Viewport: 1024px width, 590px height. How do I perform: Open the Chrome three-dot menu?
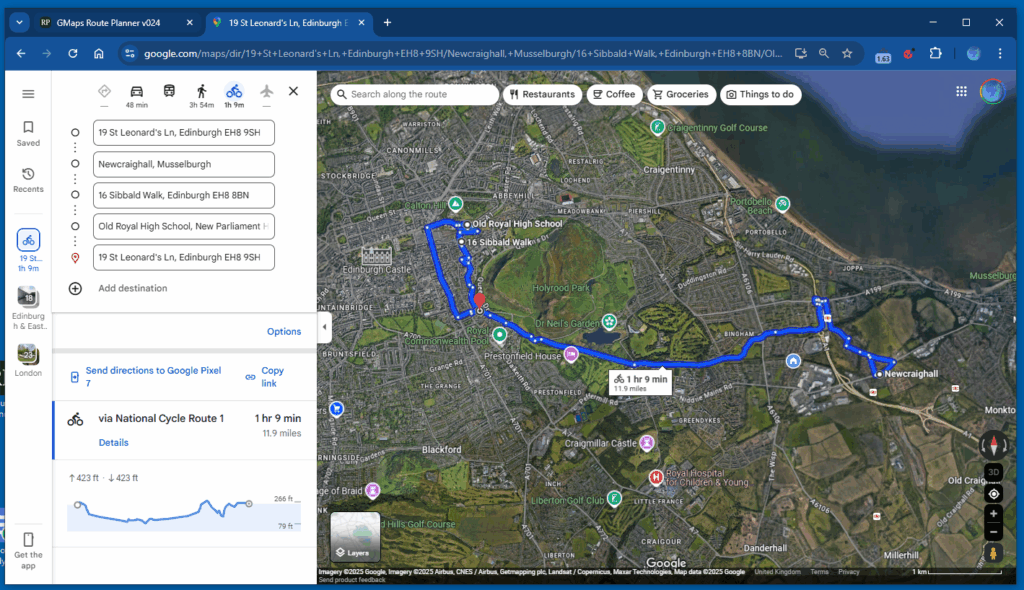pos(1000,54)
